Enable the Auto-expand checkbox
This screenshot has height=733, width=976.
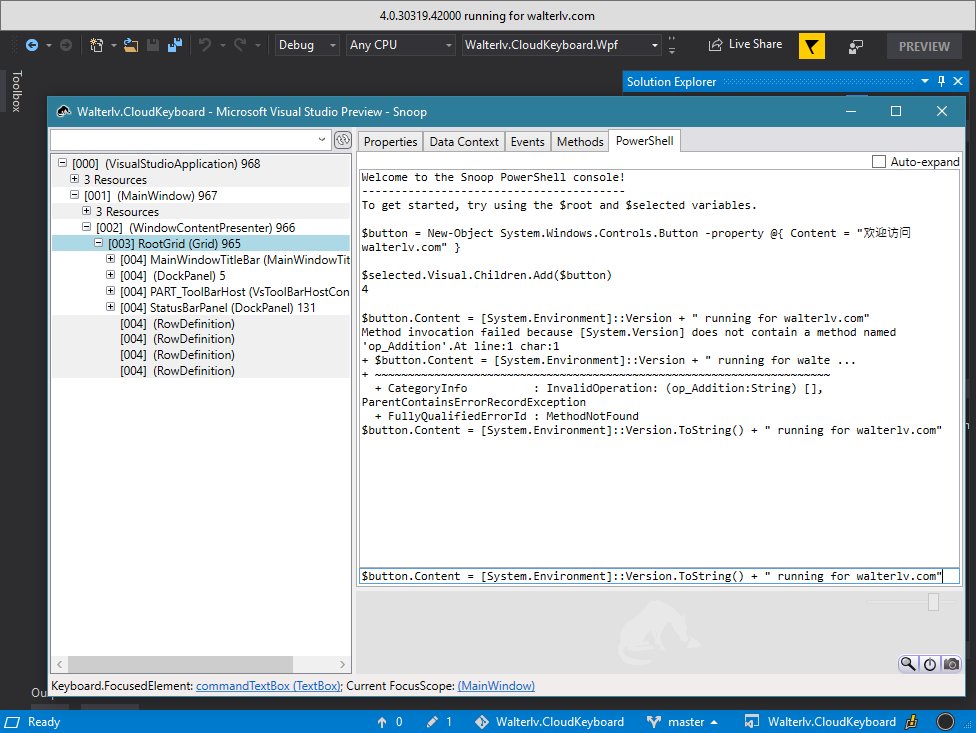tap(879, 161)
